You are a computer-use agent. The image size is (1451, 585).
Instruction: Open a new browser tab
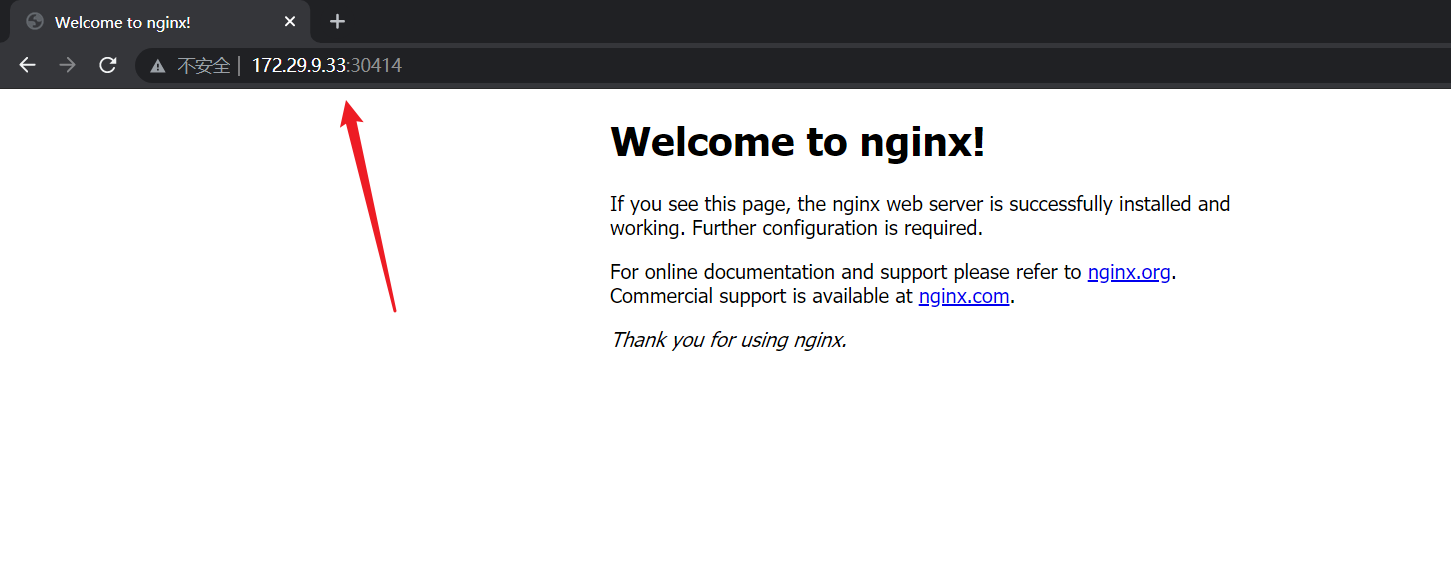pyautogui.click(x=337, y=21)
